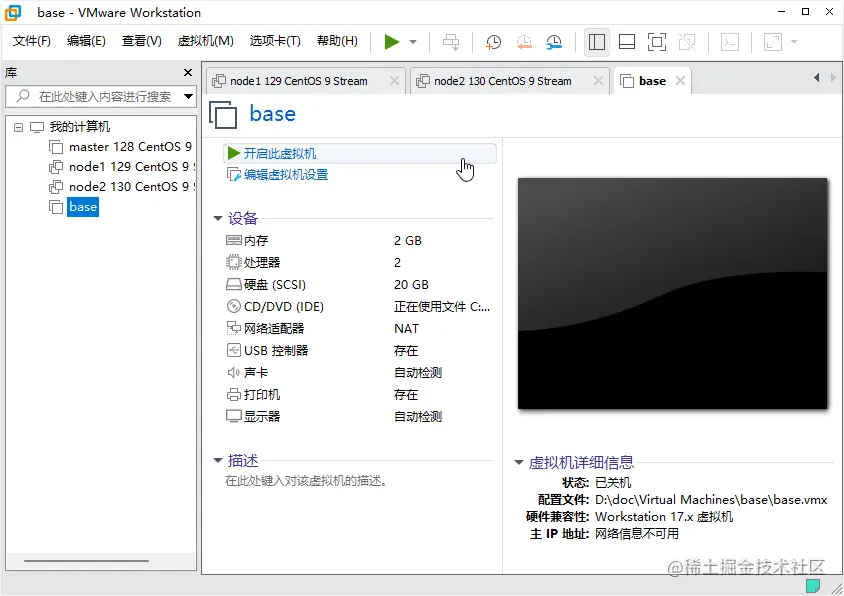Screen dimensions: 844x596
Task: Click the VM screen preview thumbnail
Action: [672, 293]
